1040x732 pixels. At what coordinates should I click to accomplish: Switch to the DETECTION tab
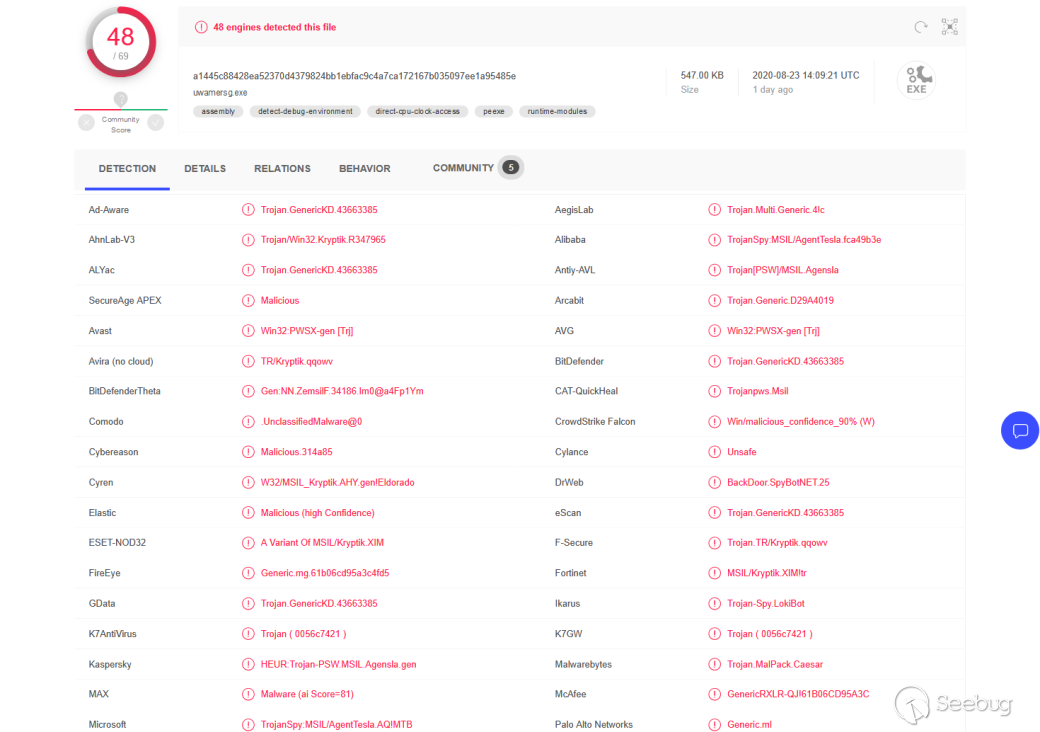coord(127,168)
